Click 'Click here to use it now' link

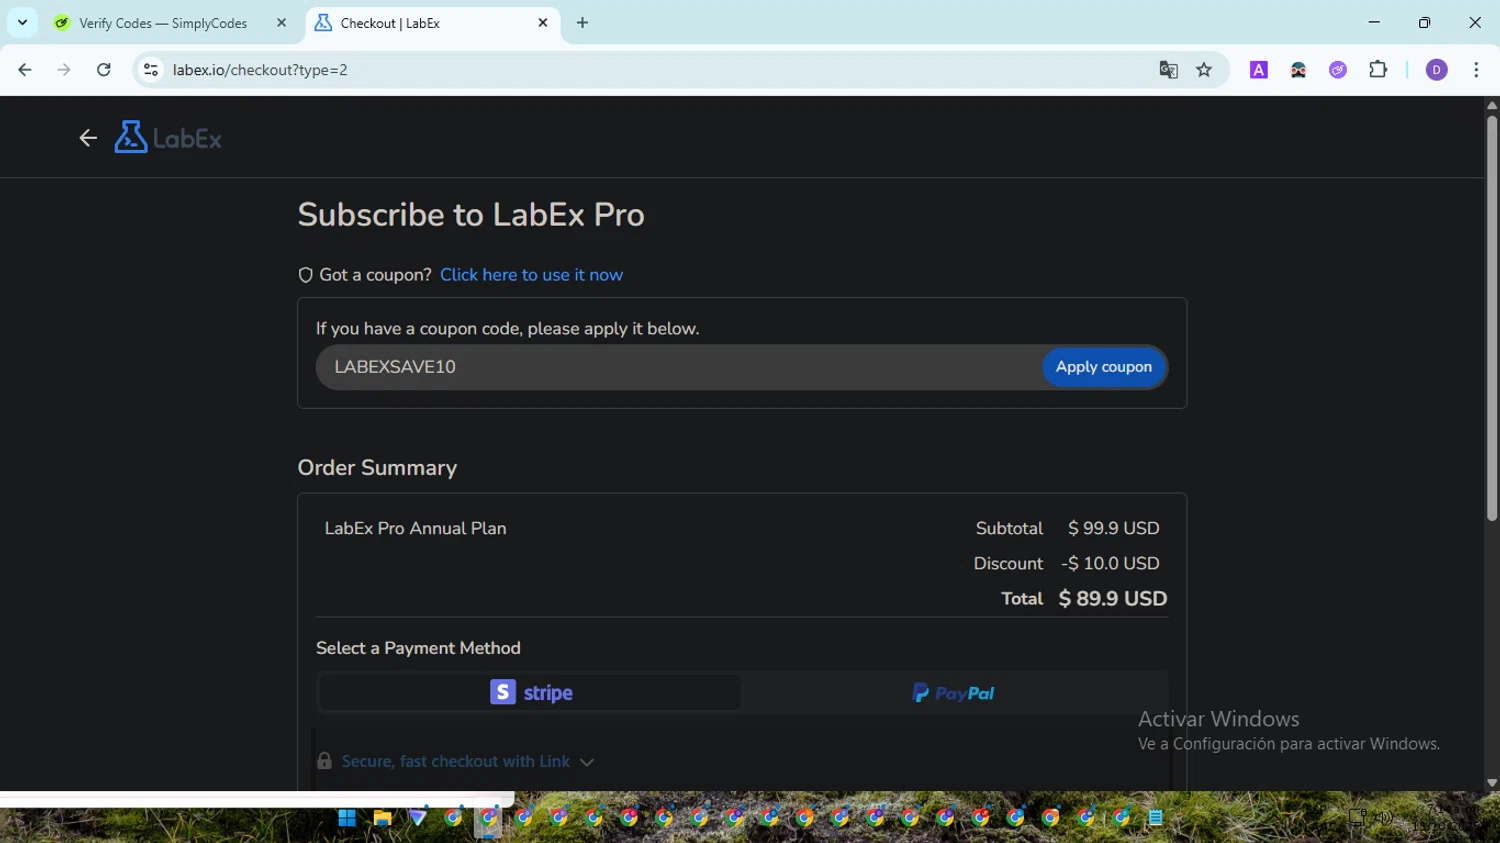[531, 275]
